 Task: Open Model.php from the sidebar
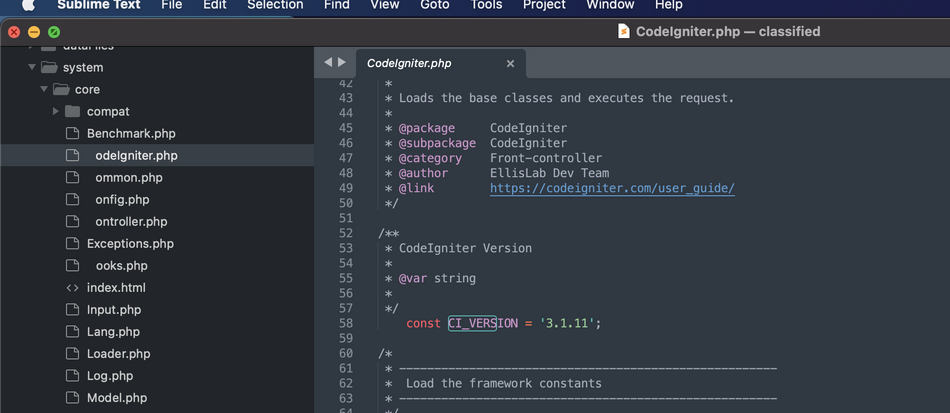click(117, 398)
